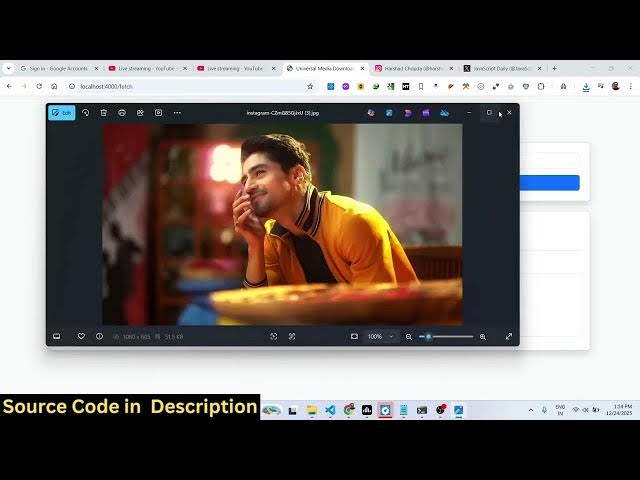Click the Instagram jpg file name title

pos(283,113)
